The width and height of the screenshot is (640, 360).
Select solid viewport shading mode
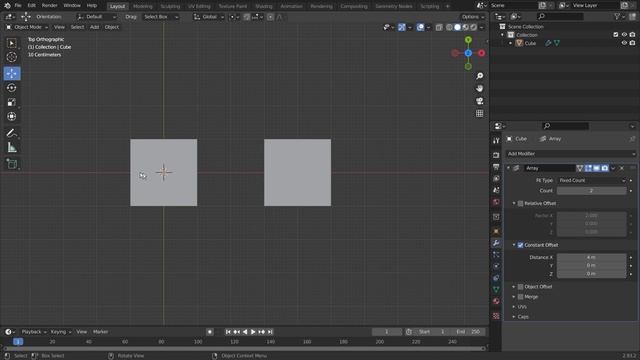(458, 27)
